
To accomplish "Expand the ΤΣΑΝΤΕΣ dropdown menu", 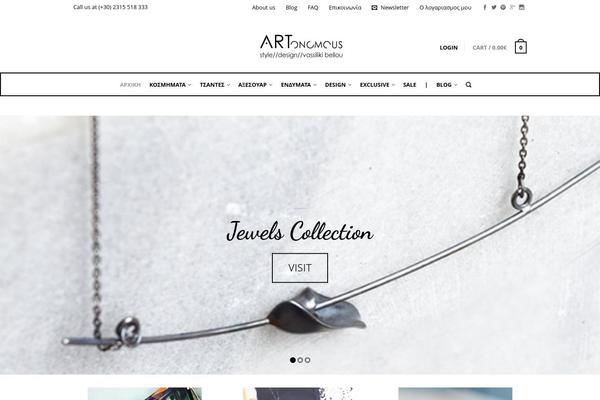I will [x=215, y=85].
